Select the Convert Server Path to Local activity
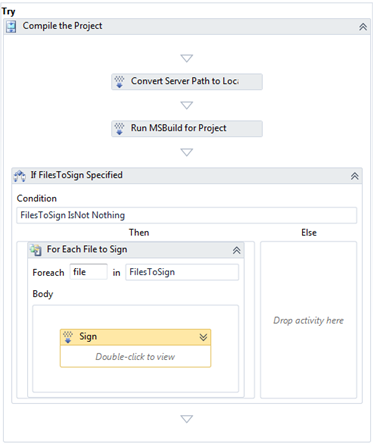The height and width of the screenshot is (444, 373). click(187, 82)
